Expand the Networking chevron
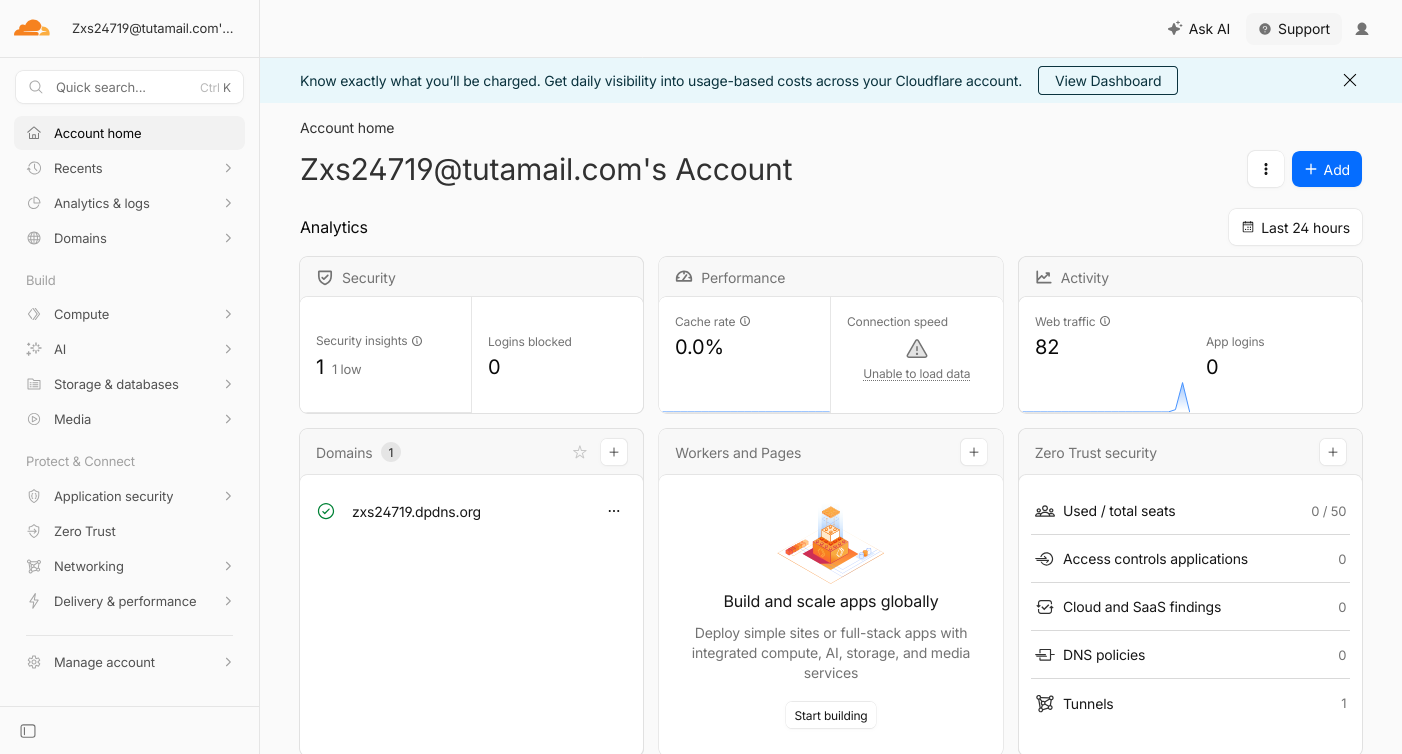The image size is (1402, 754). pos(229,566)
